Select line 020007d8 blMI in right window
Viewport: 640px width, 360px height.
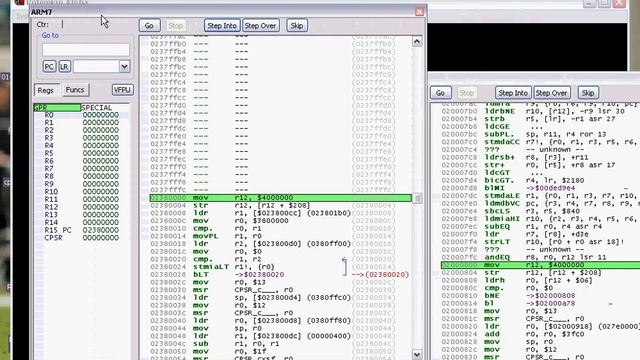click(x=540, y=188)
